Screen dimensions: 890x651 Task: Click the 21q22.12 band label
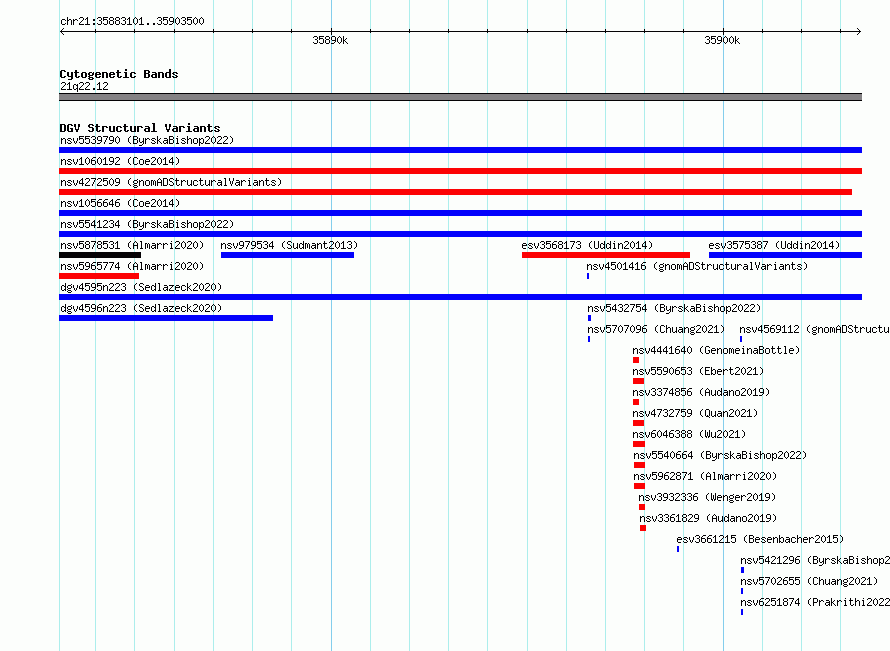tap(84, 86)
